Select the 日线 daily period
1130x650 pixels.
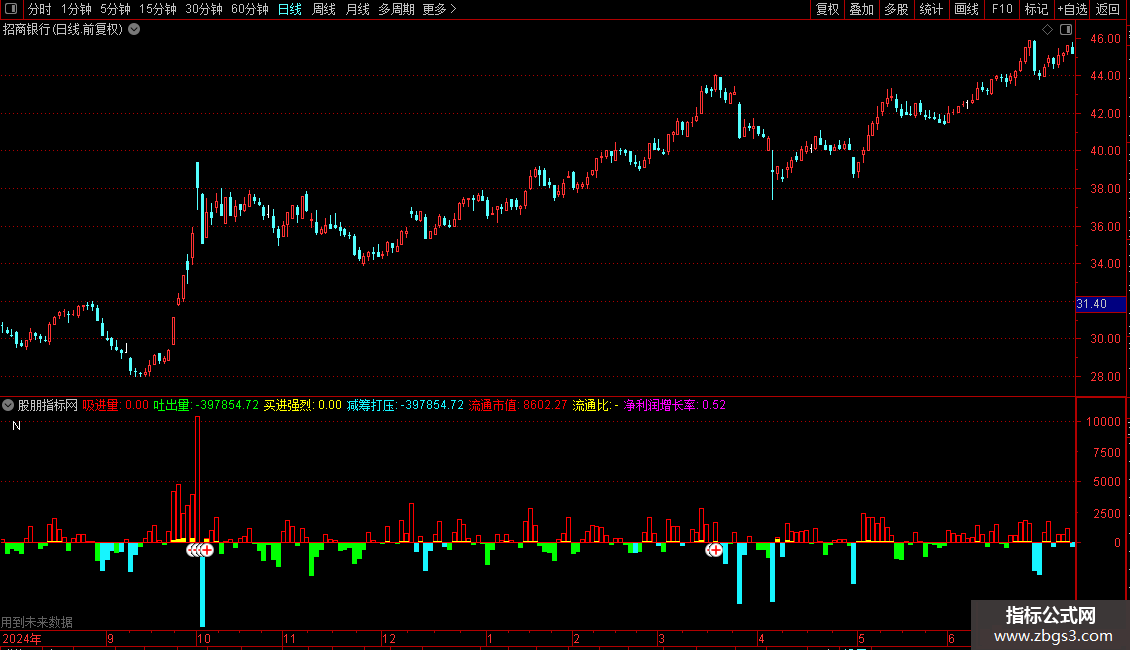(x=290, y=9)
